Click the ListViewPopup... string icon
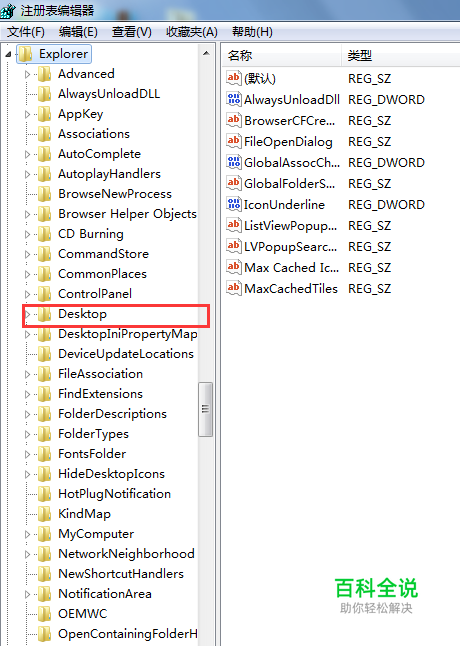Screen dimensions: 460x646 point(234,225)
